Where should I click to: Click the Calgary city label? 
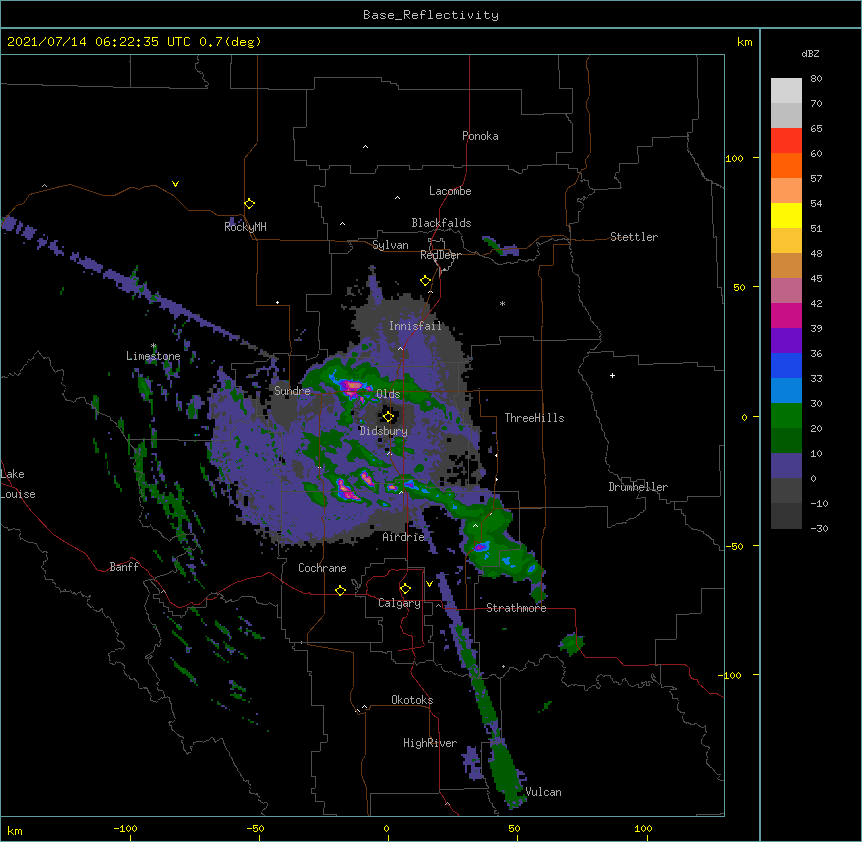pos(399,603)
